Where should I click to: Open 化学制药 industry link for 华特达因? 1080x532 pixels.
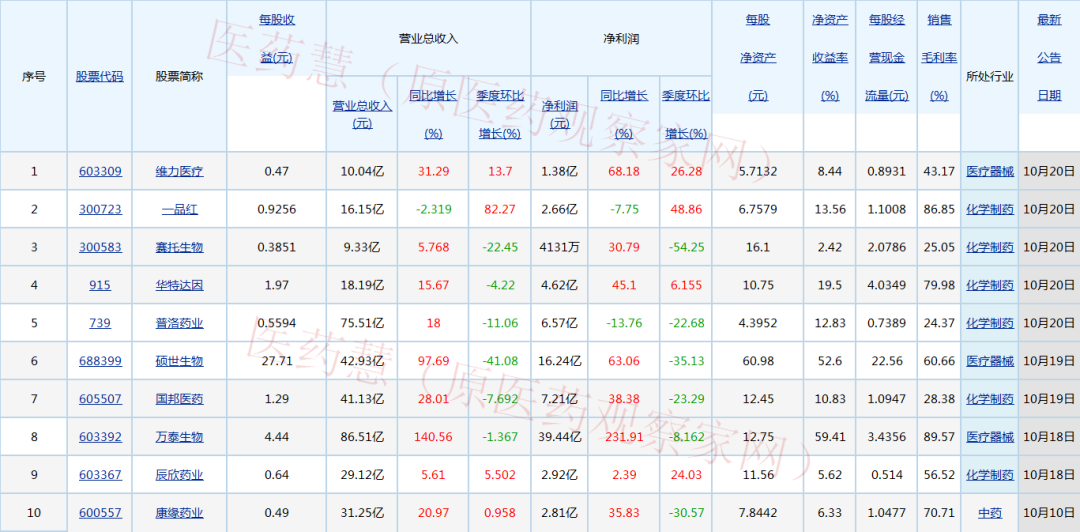(990, 285)
